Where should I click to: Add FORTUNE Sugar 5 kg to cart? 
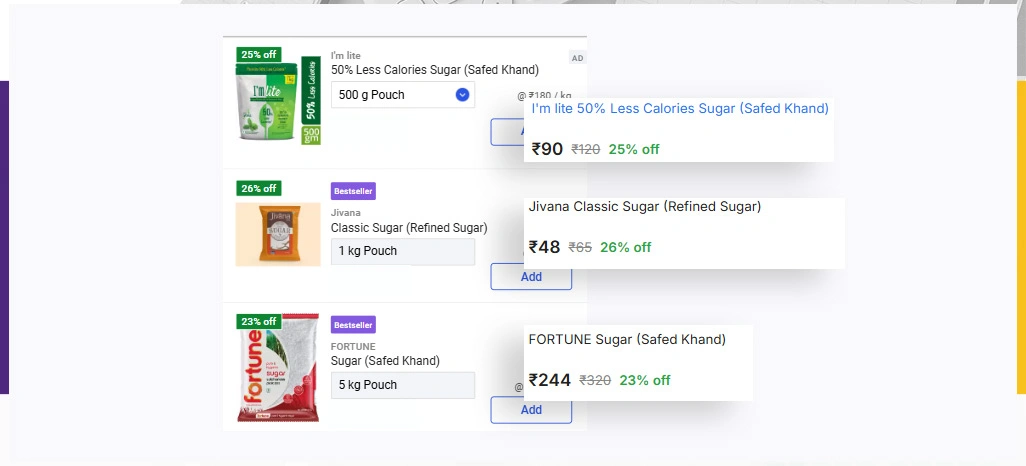coord(531,410)
